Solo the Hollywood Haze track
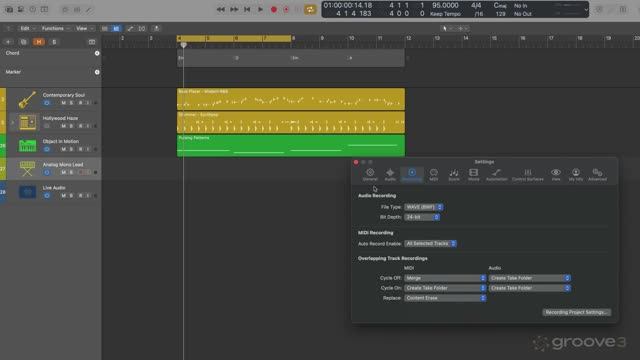The height and width of the screenshot is (360, 640). (x=71, y=126)
